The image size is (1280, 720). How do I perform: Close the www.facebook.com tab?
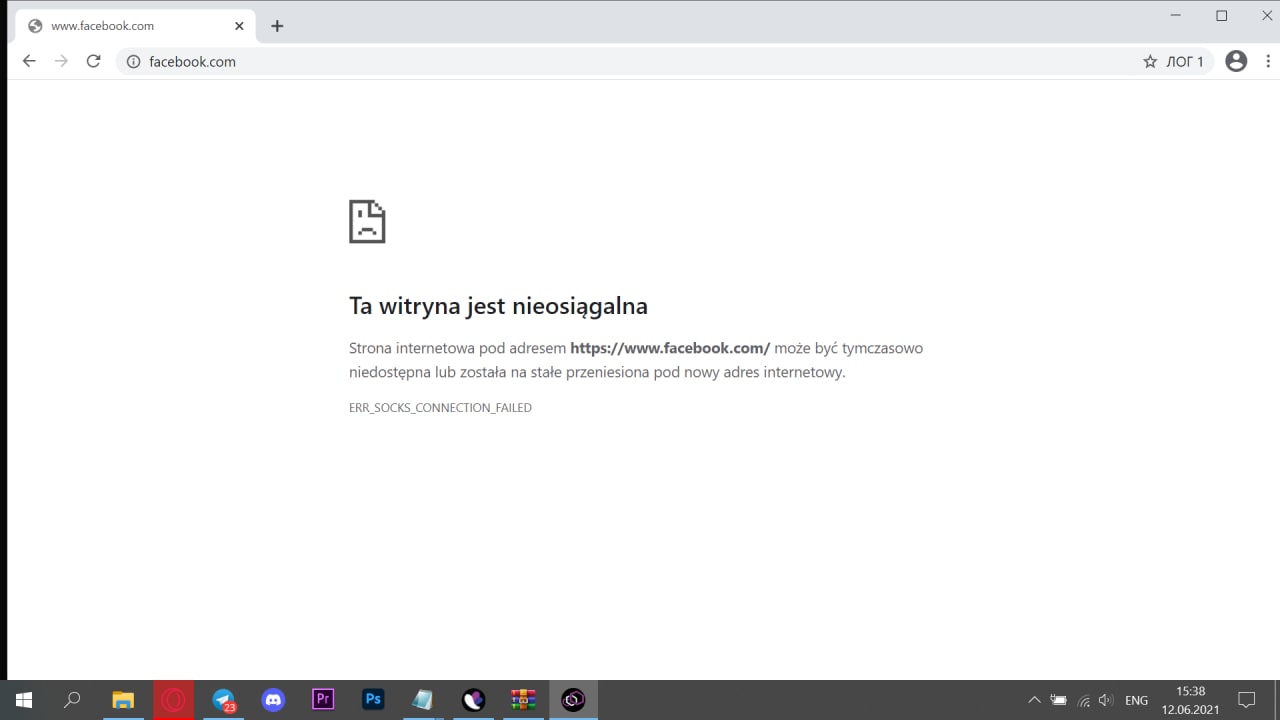239,26
